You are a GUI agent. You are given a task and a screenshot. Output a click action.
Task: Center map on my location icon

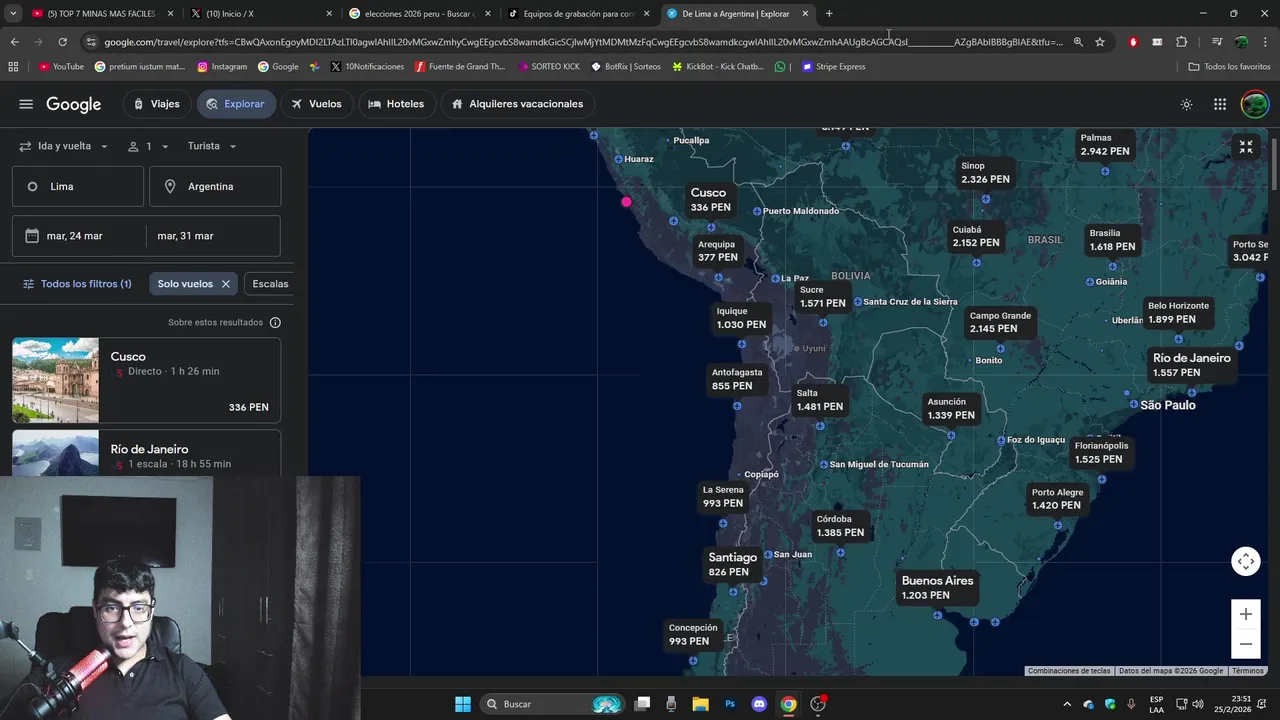click(1246, 561)
